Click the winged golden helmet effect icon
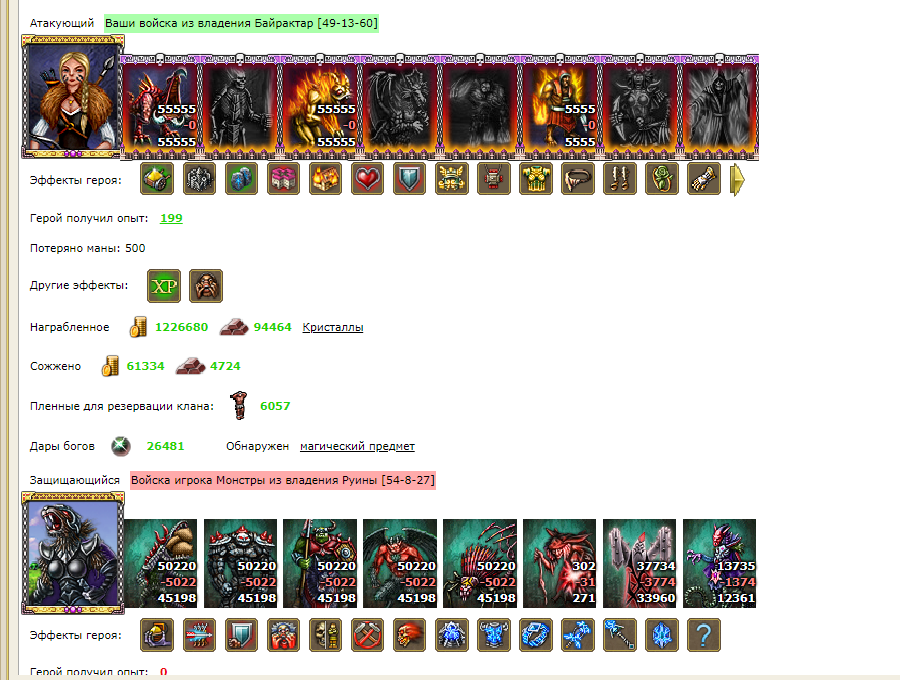Screen dimensions: 900x680 (x=452, y=179)
